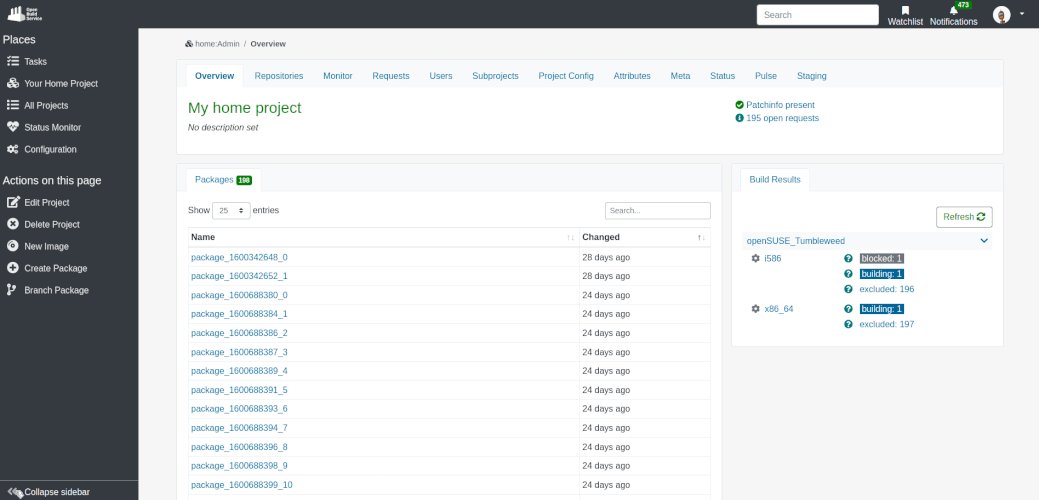
Task: Collapse the openSUSE_Tumbleweed build results
Action: [x=984, y=241]
